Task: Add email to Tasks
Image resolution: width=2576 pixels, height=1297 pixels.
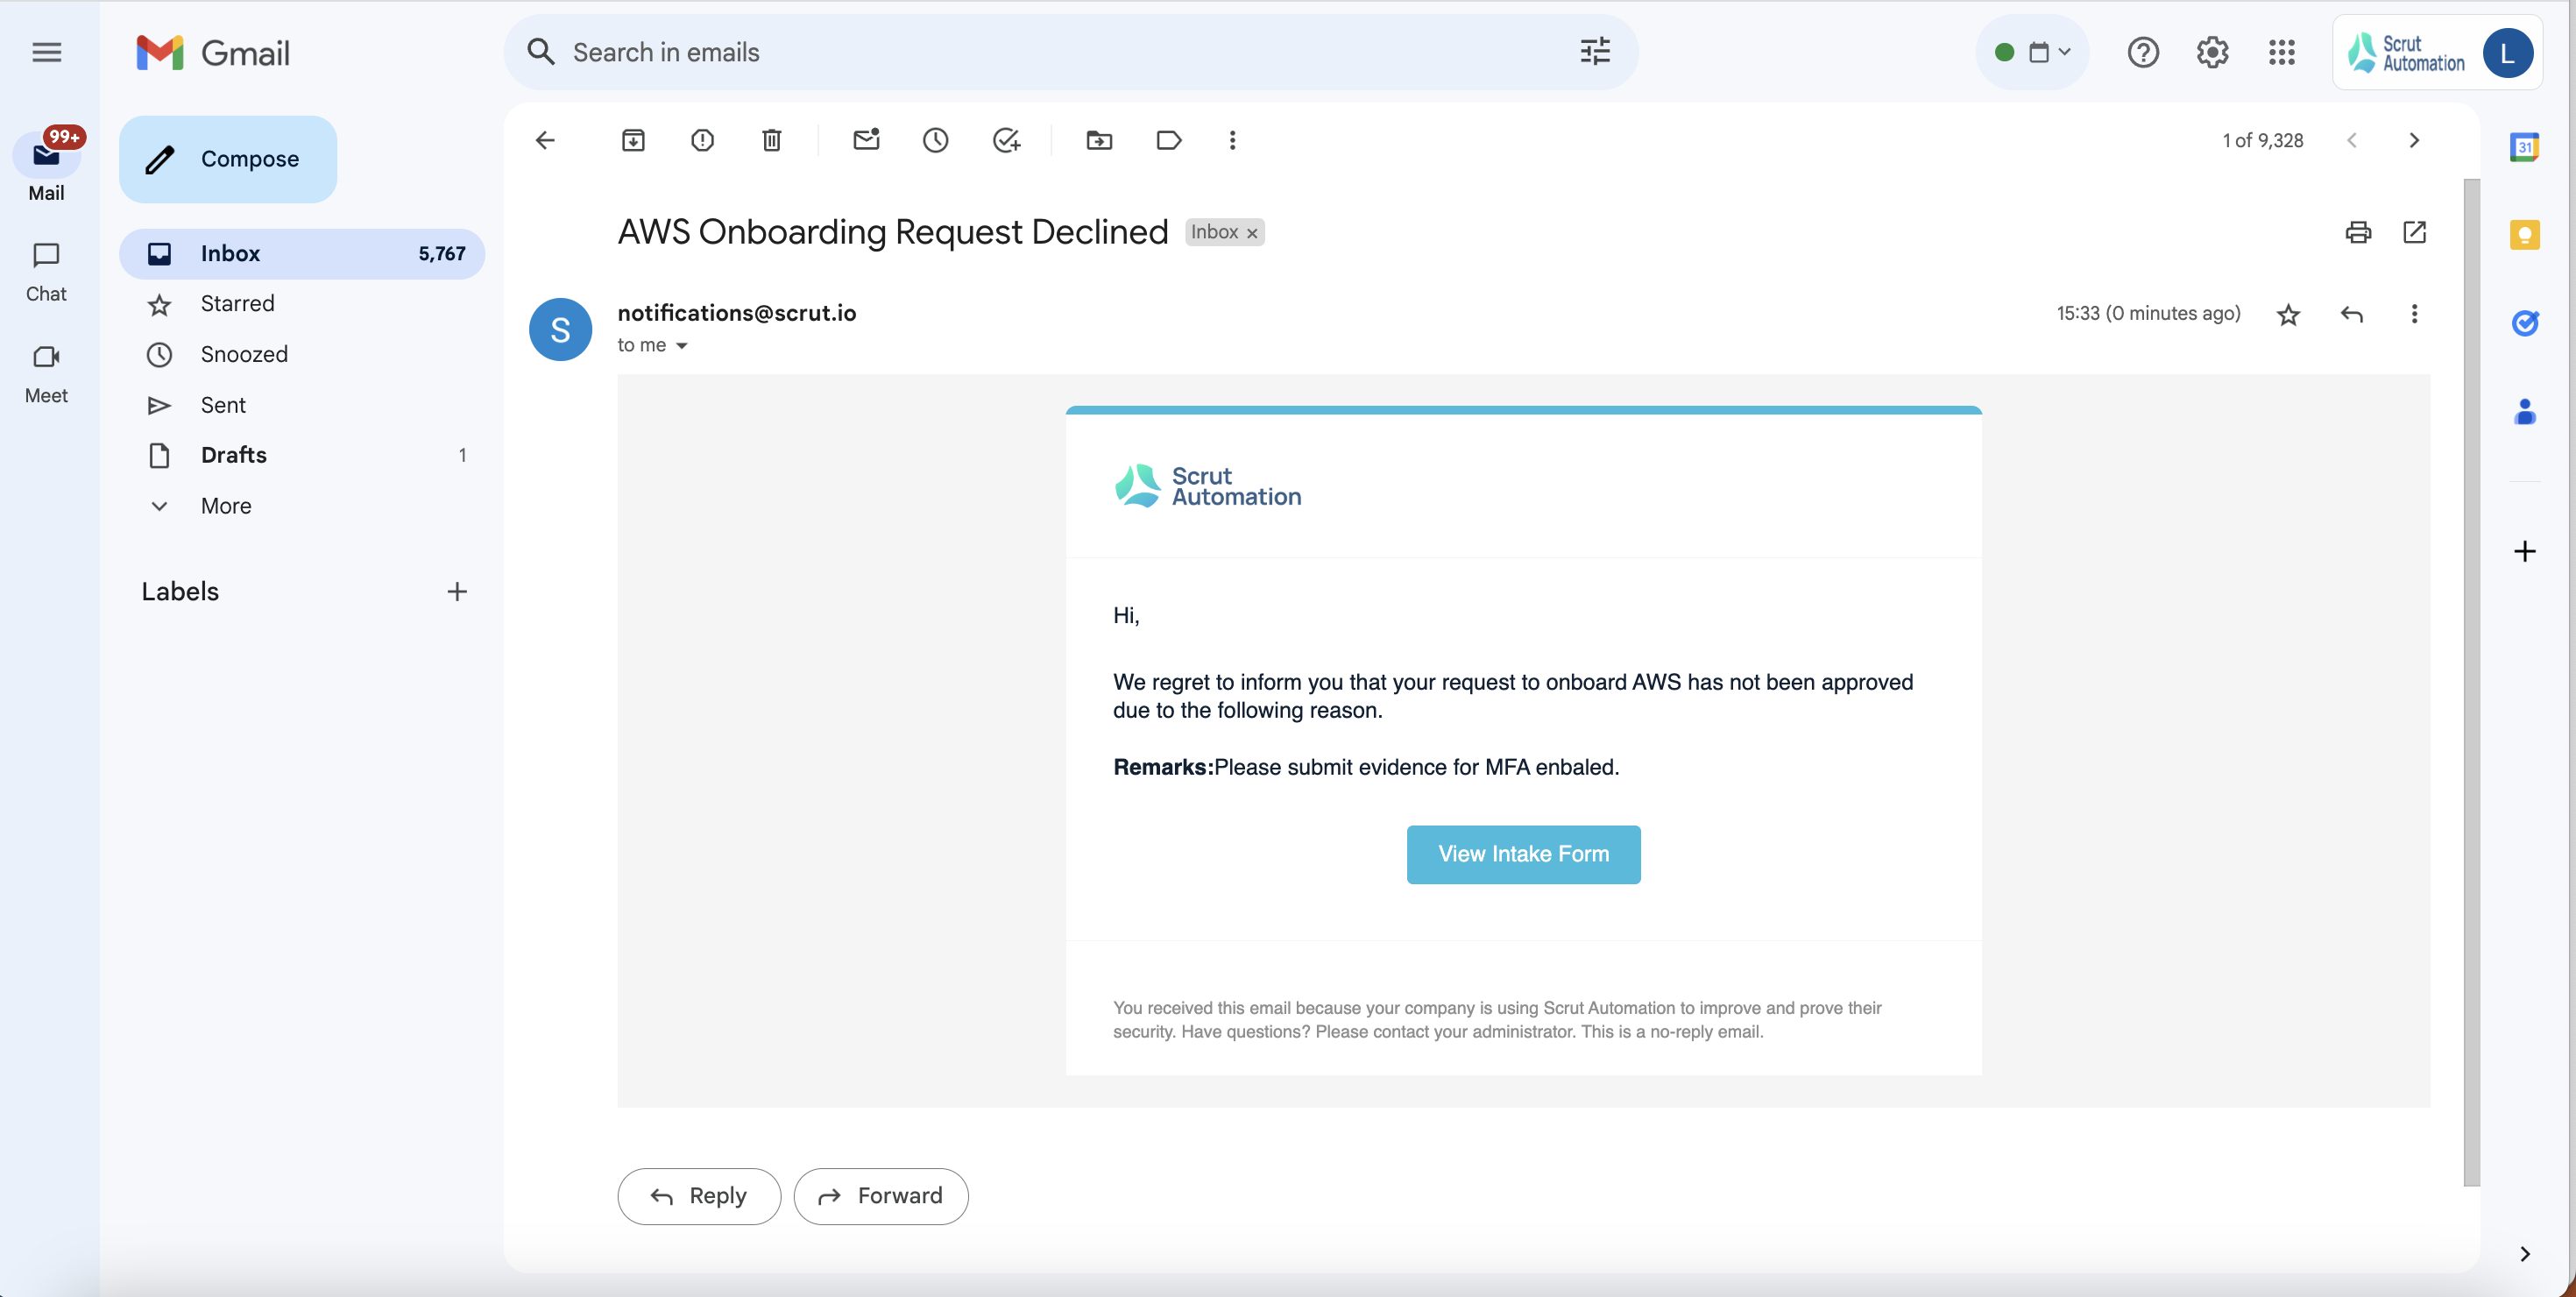Action: 1005,140
